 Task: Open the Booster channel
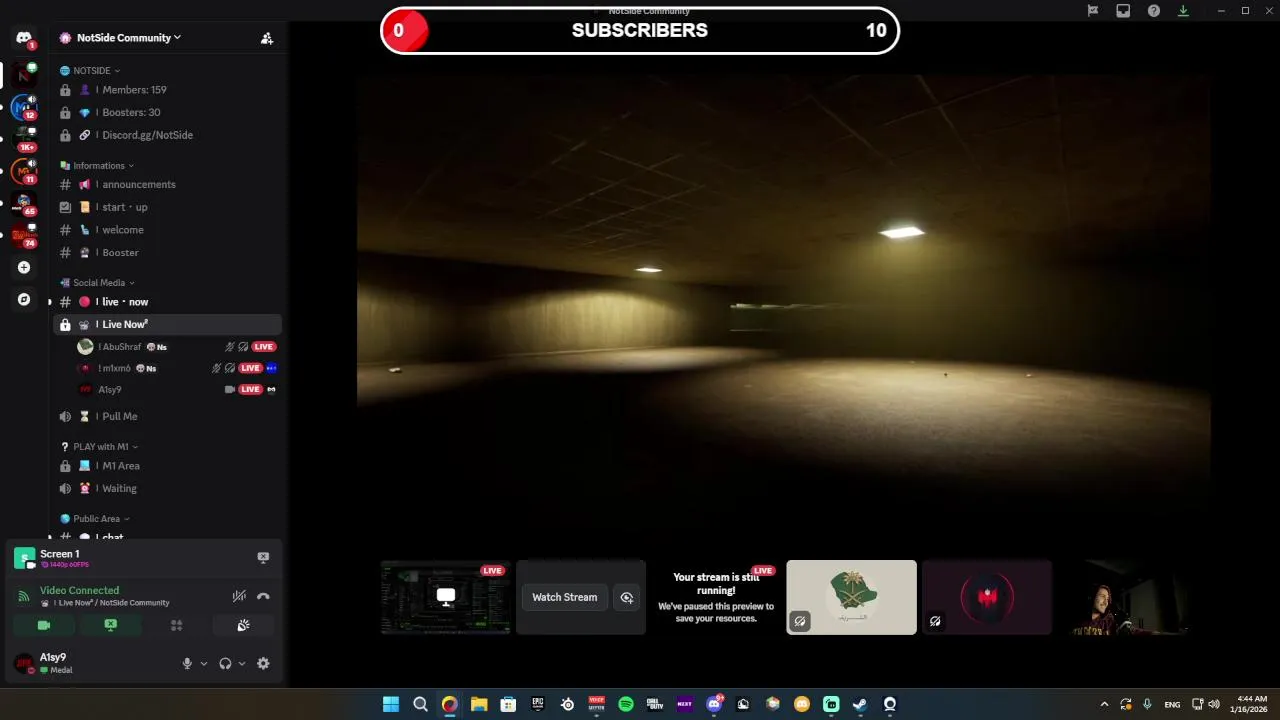click(167, 253)
